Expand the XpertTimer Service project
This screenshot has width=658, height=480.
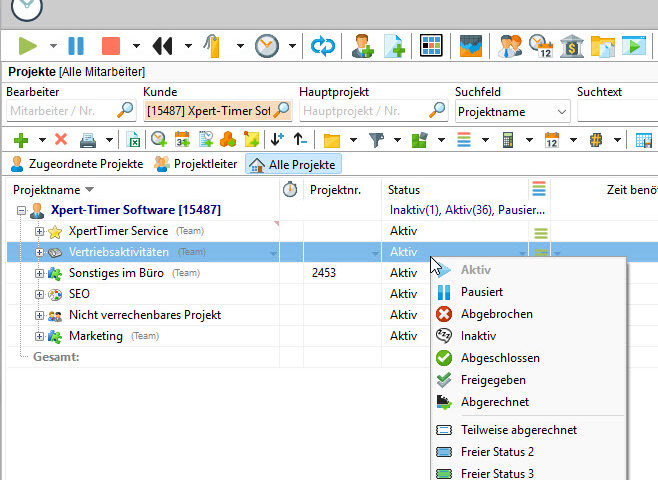point(39,231)
